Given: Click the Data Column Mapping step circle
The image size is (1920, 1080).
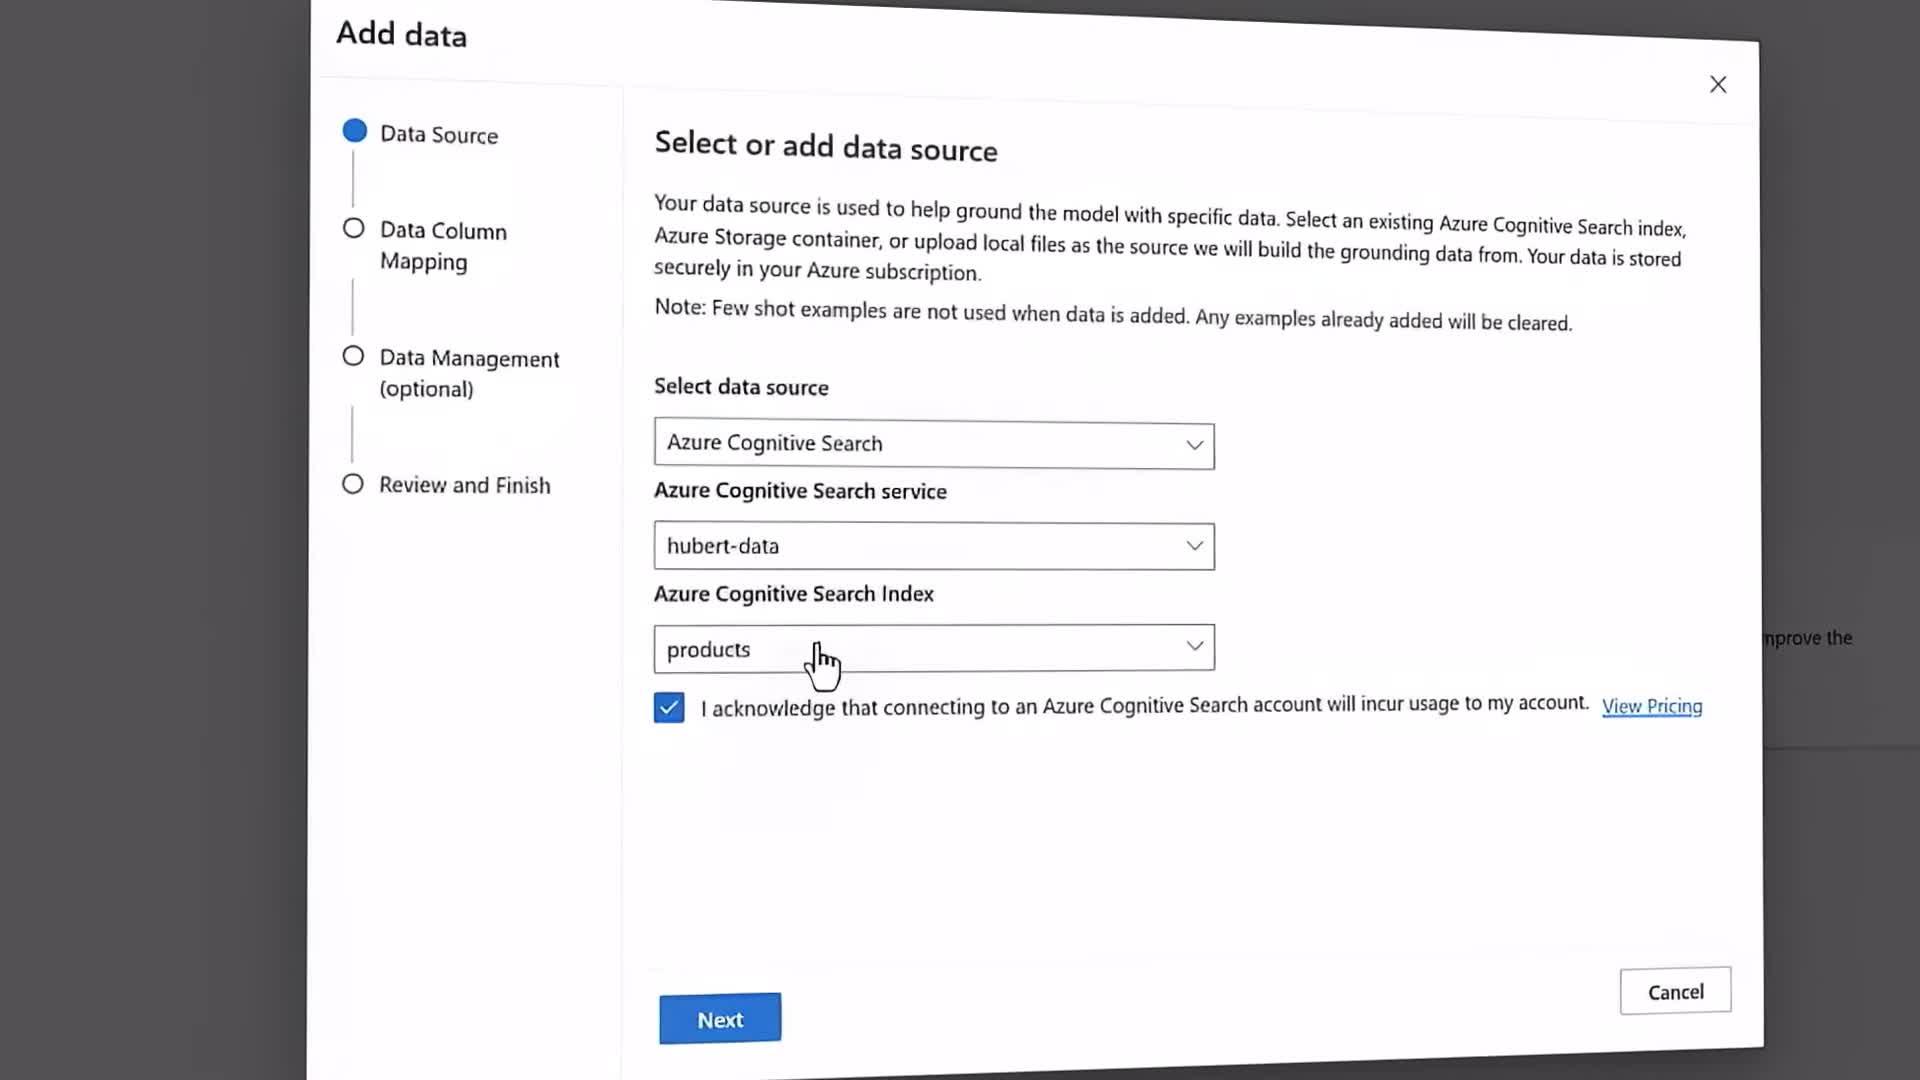Looking at the screenshot, I should point(354,228).
